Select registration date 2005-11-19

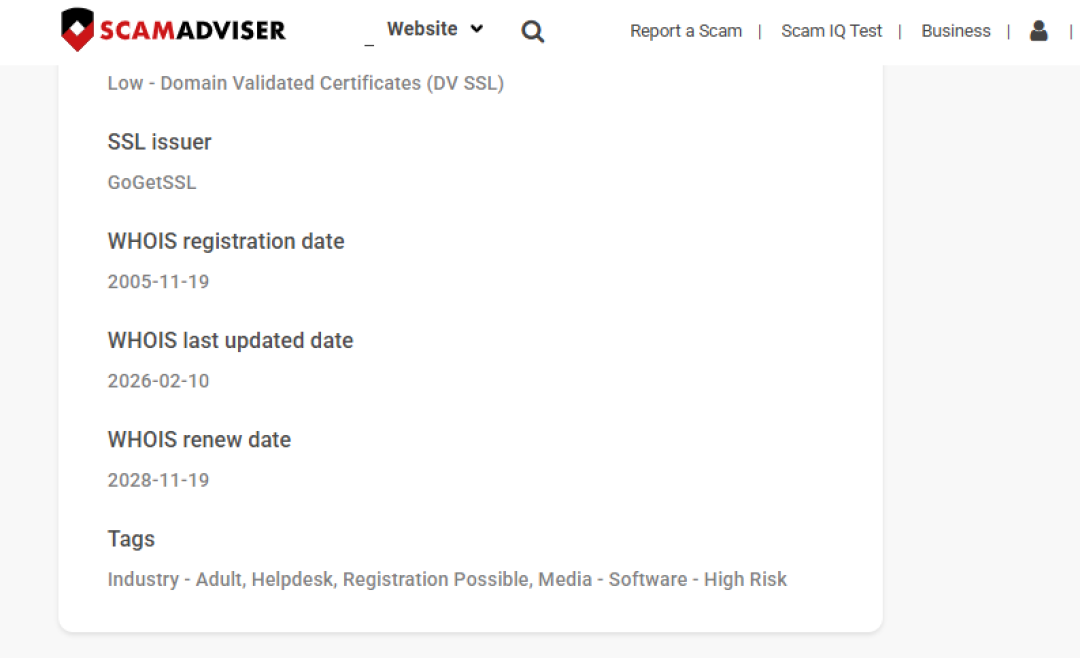(158, 282)
